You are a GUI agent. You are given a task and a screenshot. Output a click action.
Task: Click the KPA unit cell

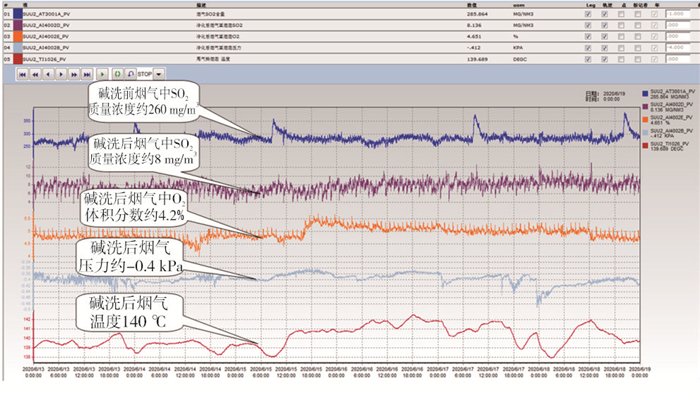coord(518,48)
